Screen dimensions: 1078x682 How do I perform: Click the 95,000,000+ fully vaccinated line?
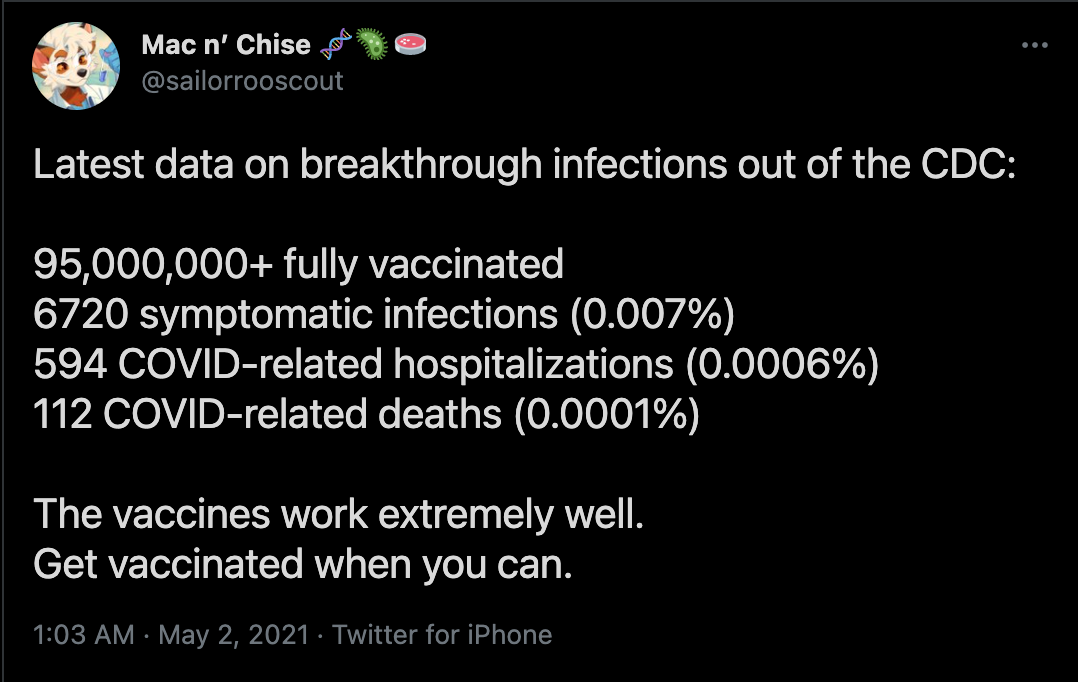298,265
